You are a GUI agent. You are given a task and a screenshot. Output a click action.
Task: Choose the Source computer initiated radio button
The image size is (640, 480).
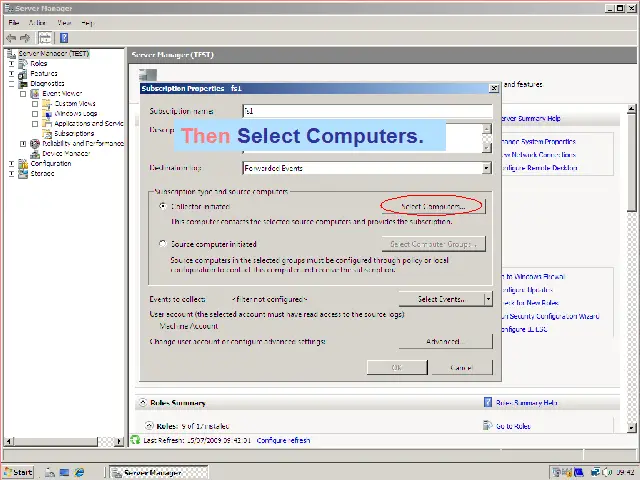pyautogui.click(x=163, y=244)
